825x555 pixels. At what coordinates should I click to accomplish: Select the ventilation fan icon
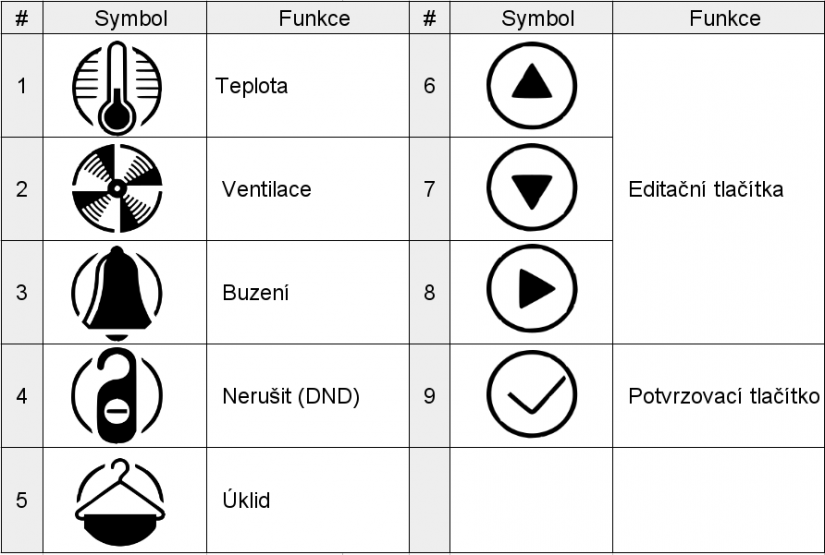117,189
